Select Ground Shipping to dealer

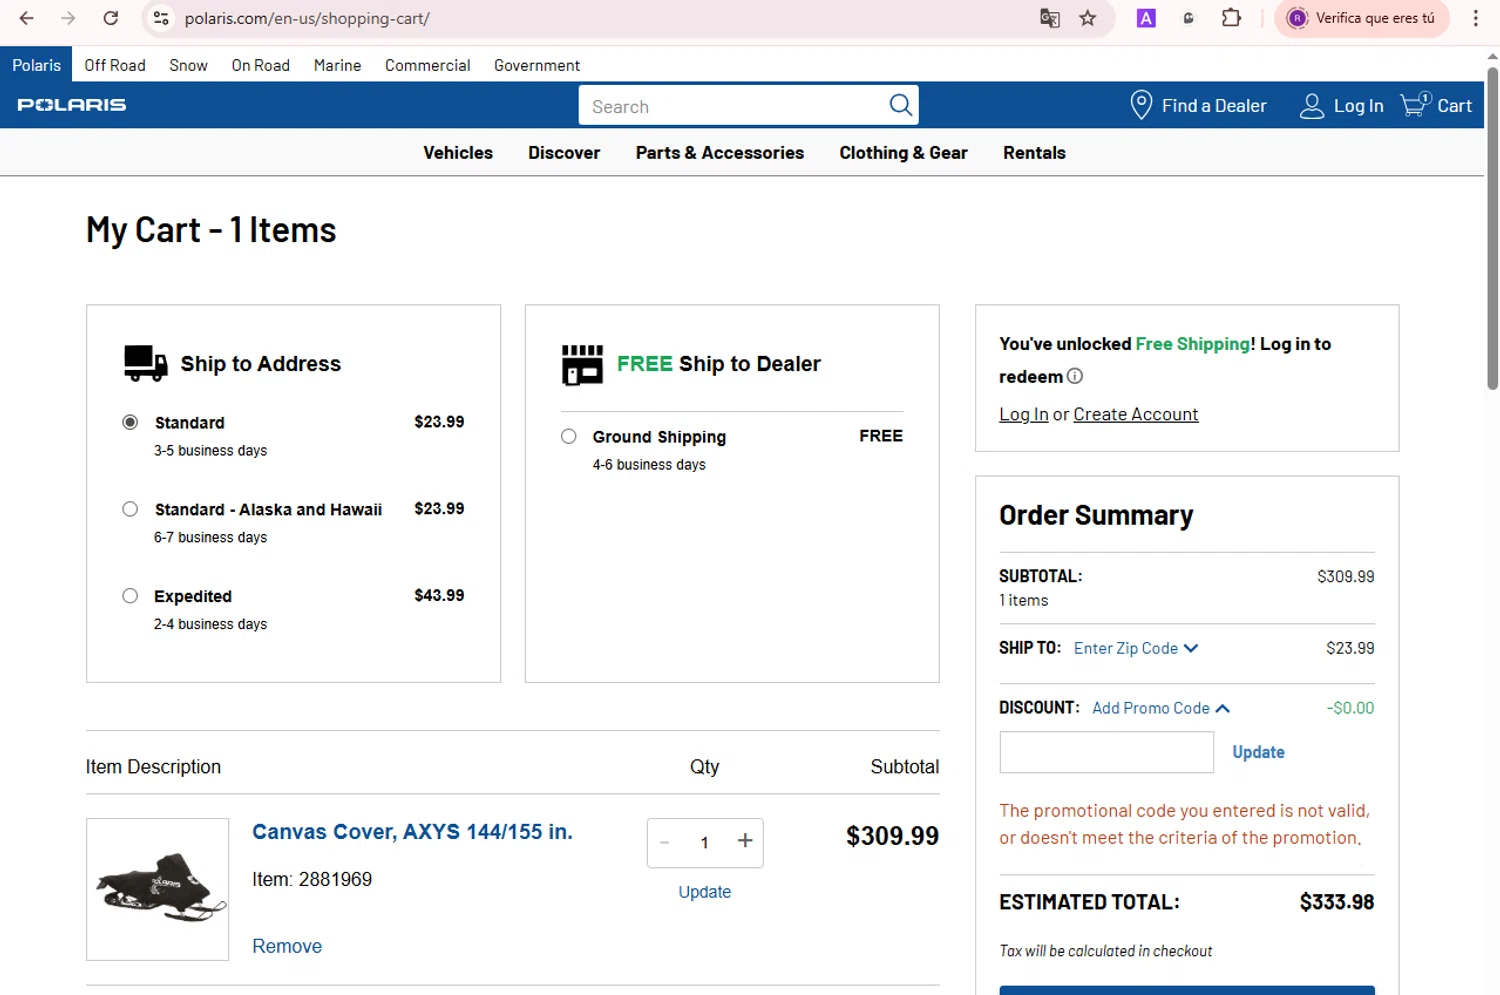tap(569, 436)
